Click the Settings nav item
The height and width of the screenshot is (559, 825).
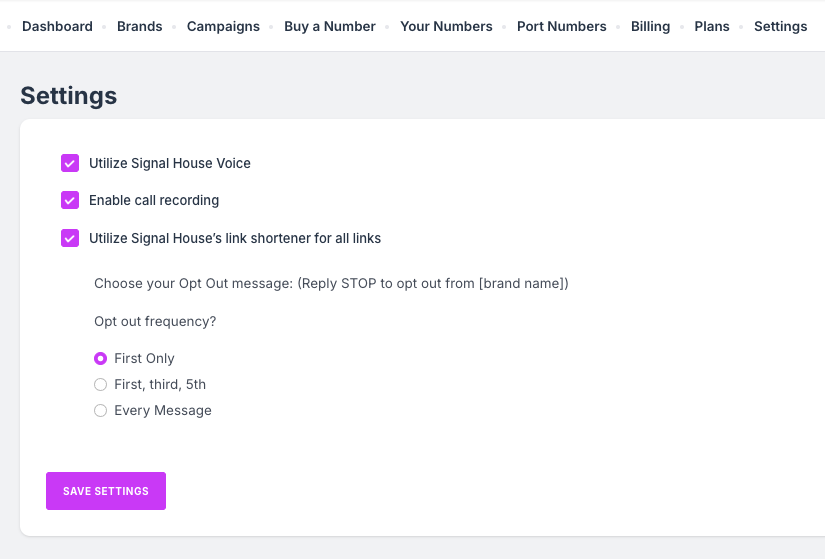[780, 26]
